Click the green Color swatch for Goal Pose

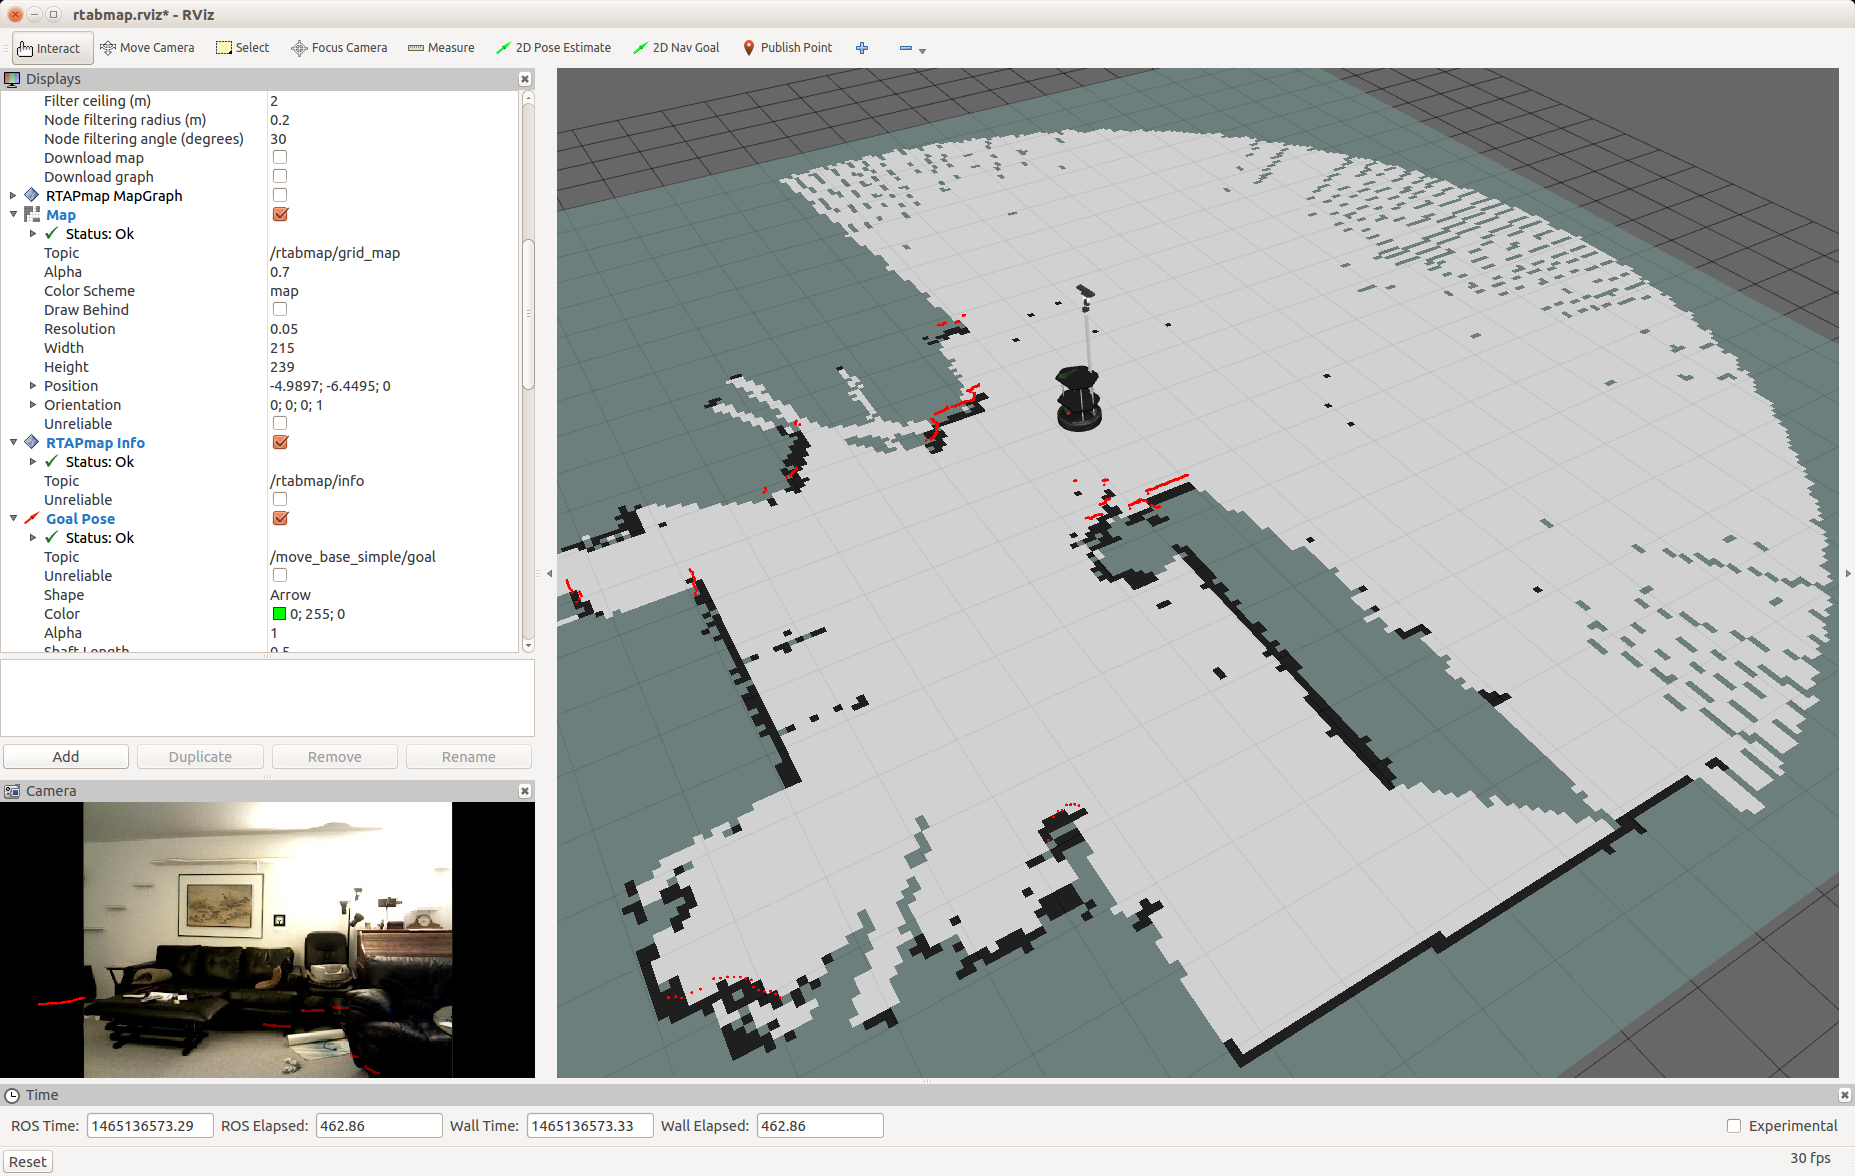click(280, 614)
